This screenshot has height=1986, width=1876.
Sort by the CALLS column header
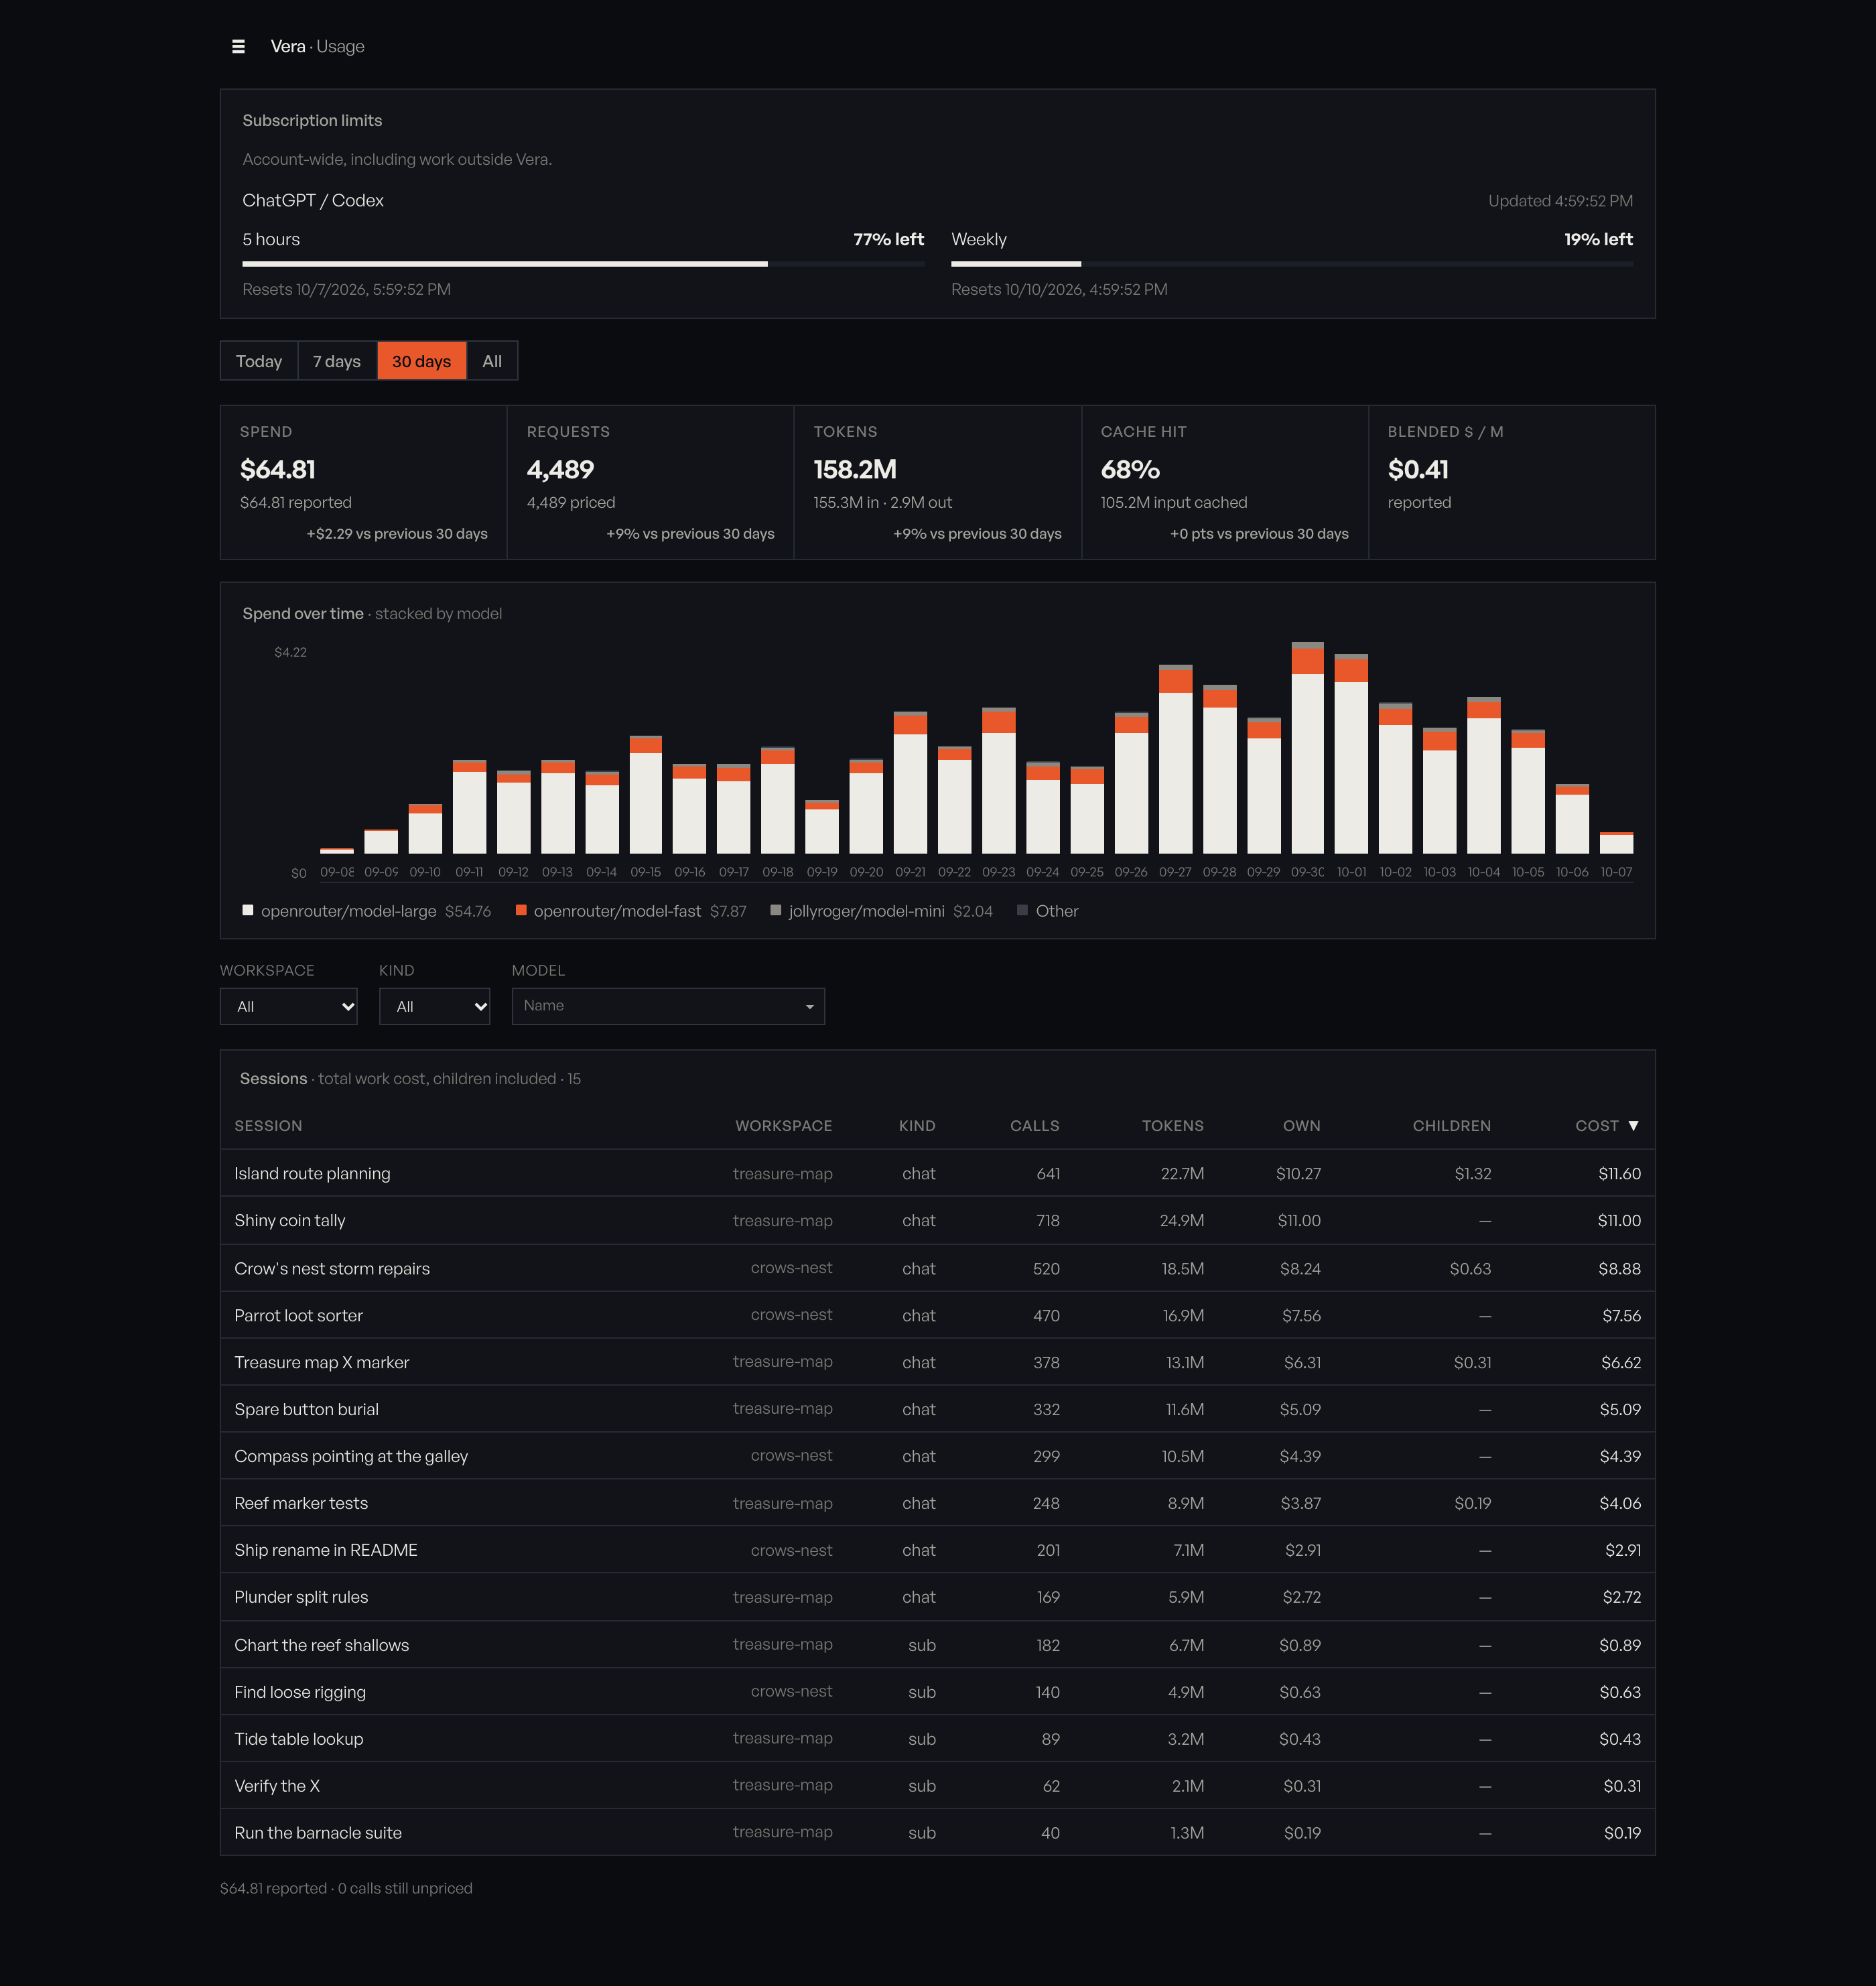pyautogui.click(x=1034, y=1125)
